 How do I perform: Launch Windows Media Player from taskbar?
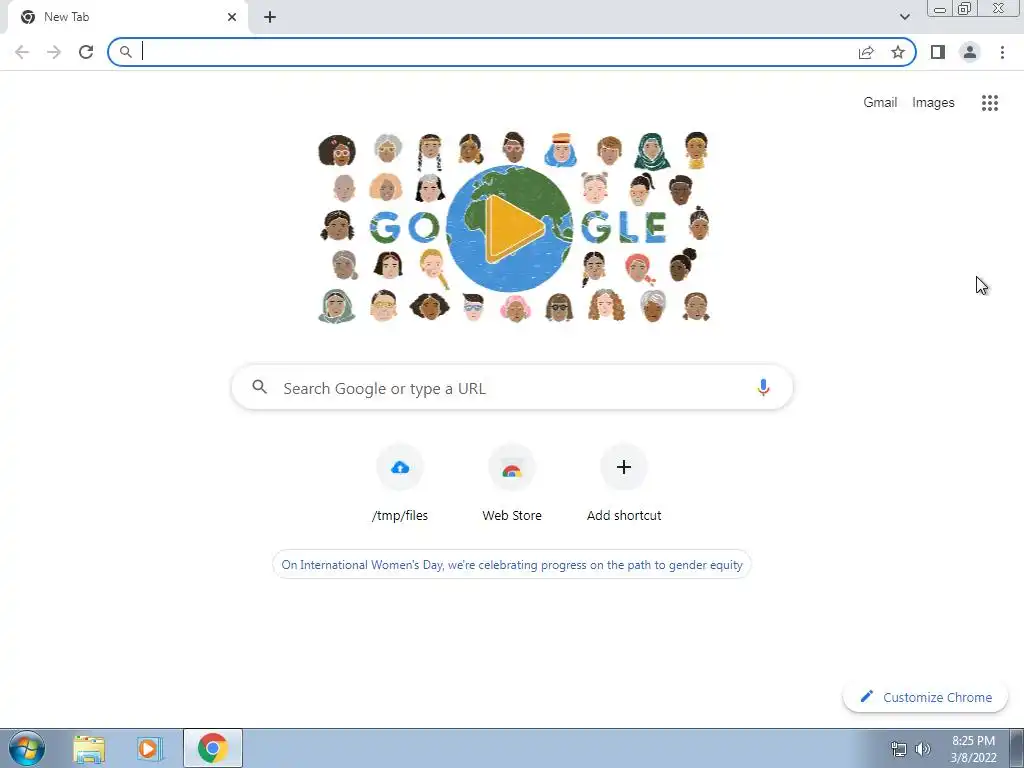150,749
